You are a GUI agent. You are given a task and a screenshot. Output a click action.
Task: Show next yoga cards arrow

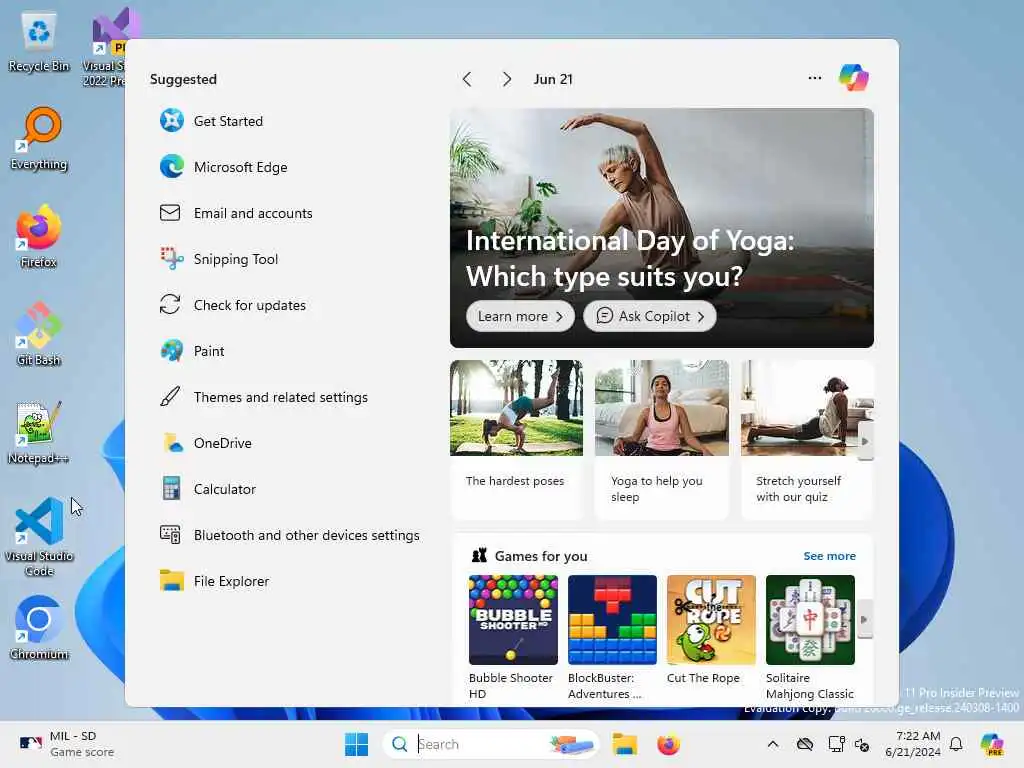(x=865, y=441)
